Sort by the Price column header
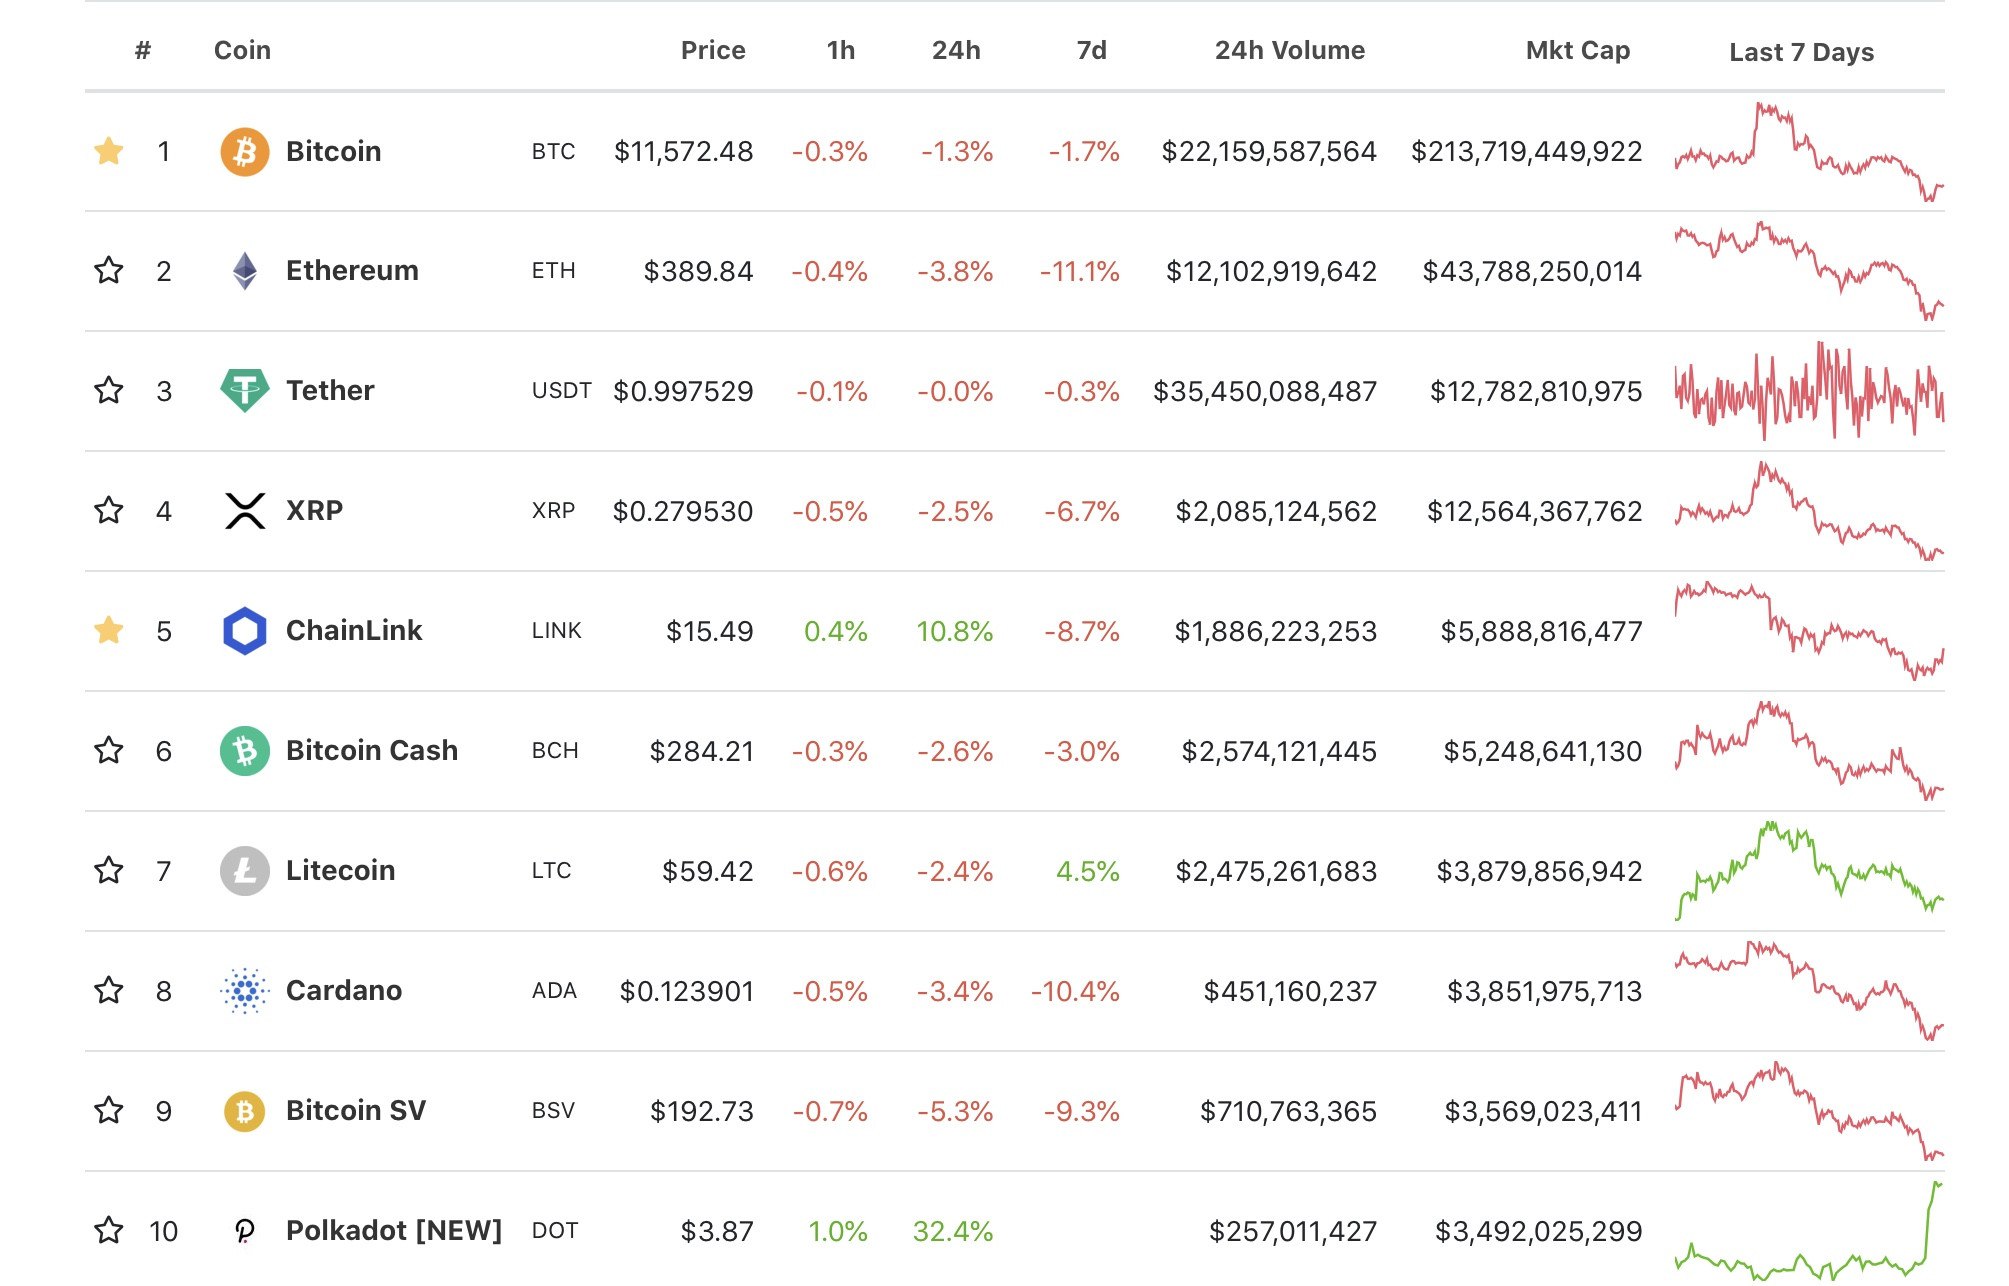Image resolution: width=2009 pixels, height=1286 pixels. tap(713, 50)
